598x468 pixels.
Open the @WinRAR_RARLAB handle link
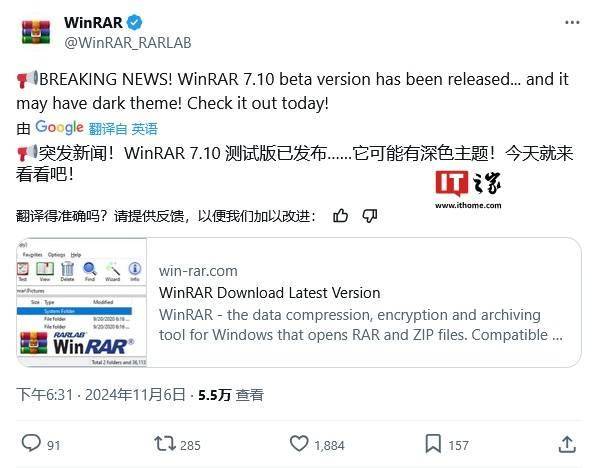tap(128, 43)
